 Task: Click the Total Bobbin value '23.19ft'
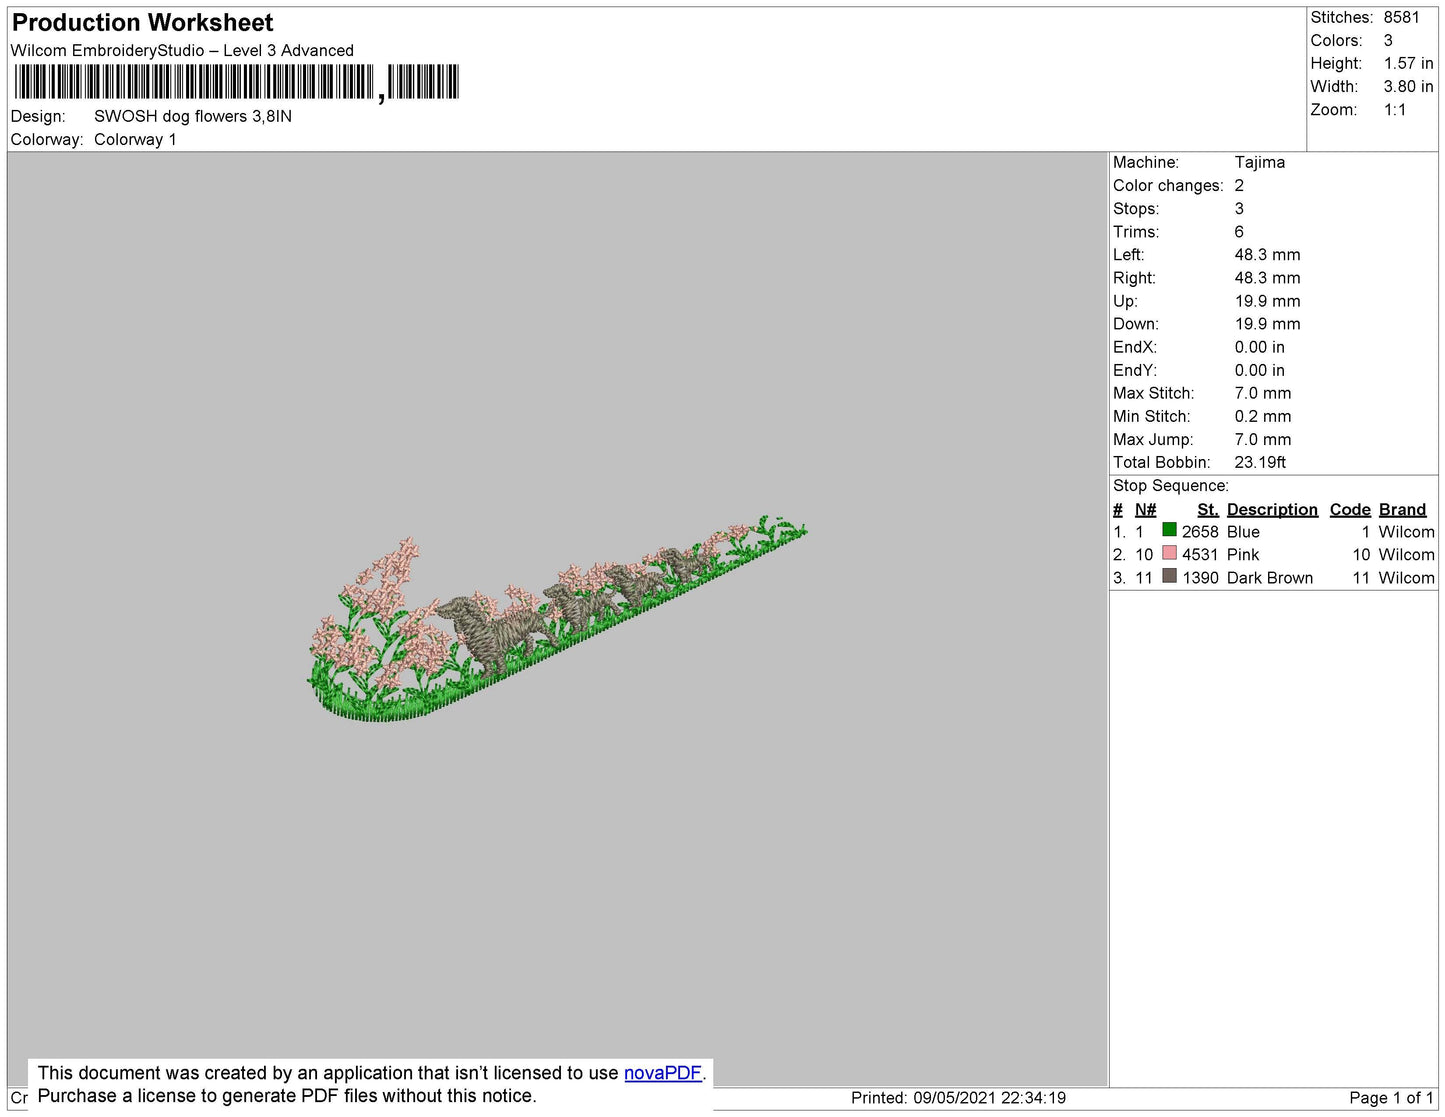pyautogui.click(x=1260, y=462)
